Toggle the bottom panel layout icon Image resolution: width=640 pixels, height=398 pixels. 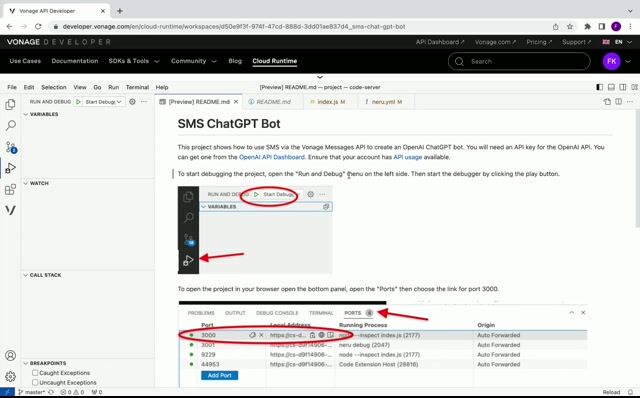coord(611,87)
